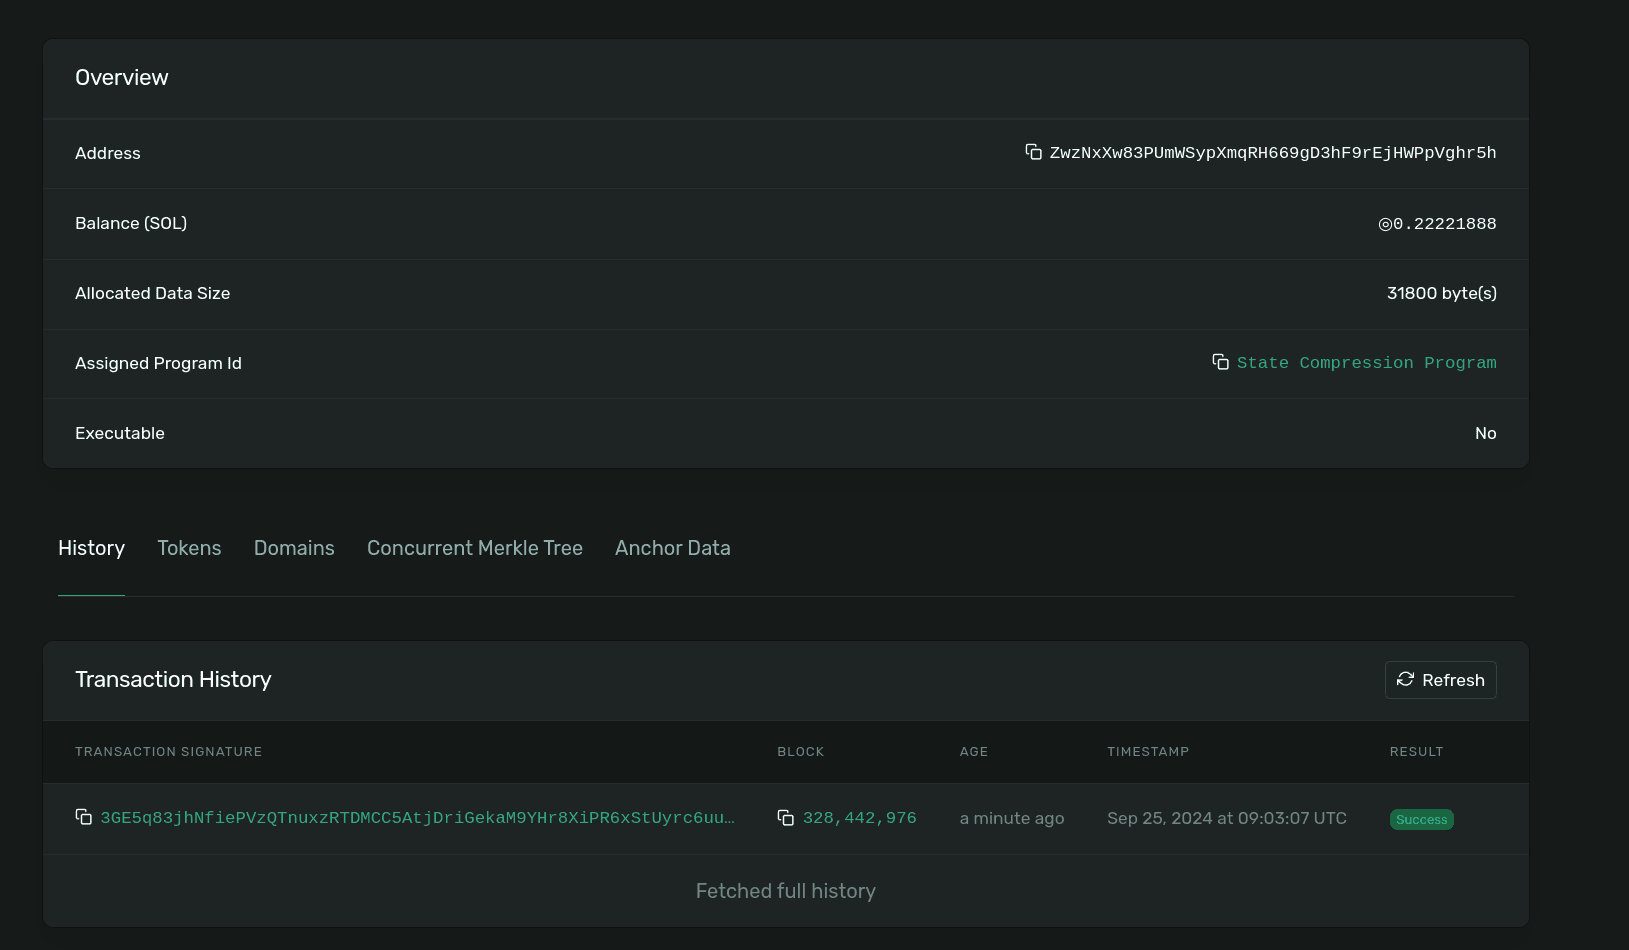Copy the transaction signature via its copy icon
The width and height of the screenshot is (1629, 950).
point(84,817)
